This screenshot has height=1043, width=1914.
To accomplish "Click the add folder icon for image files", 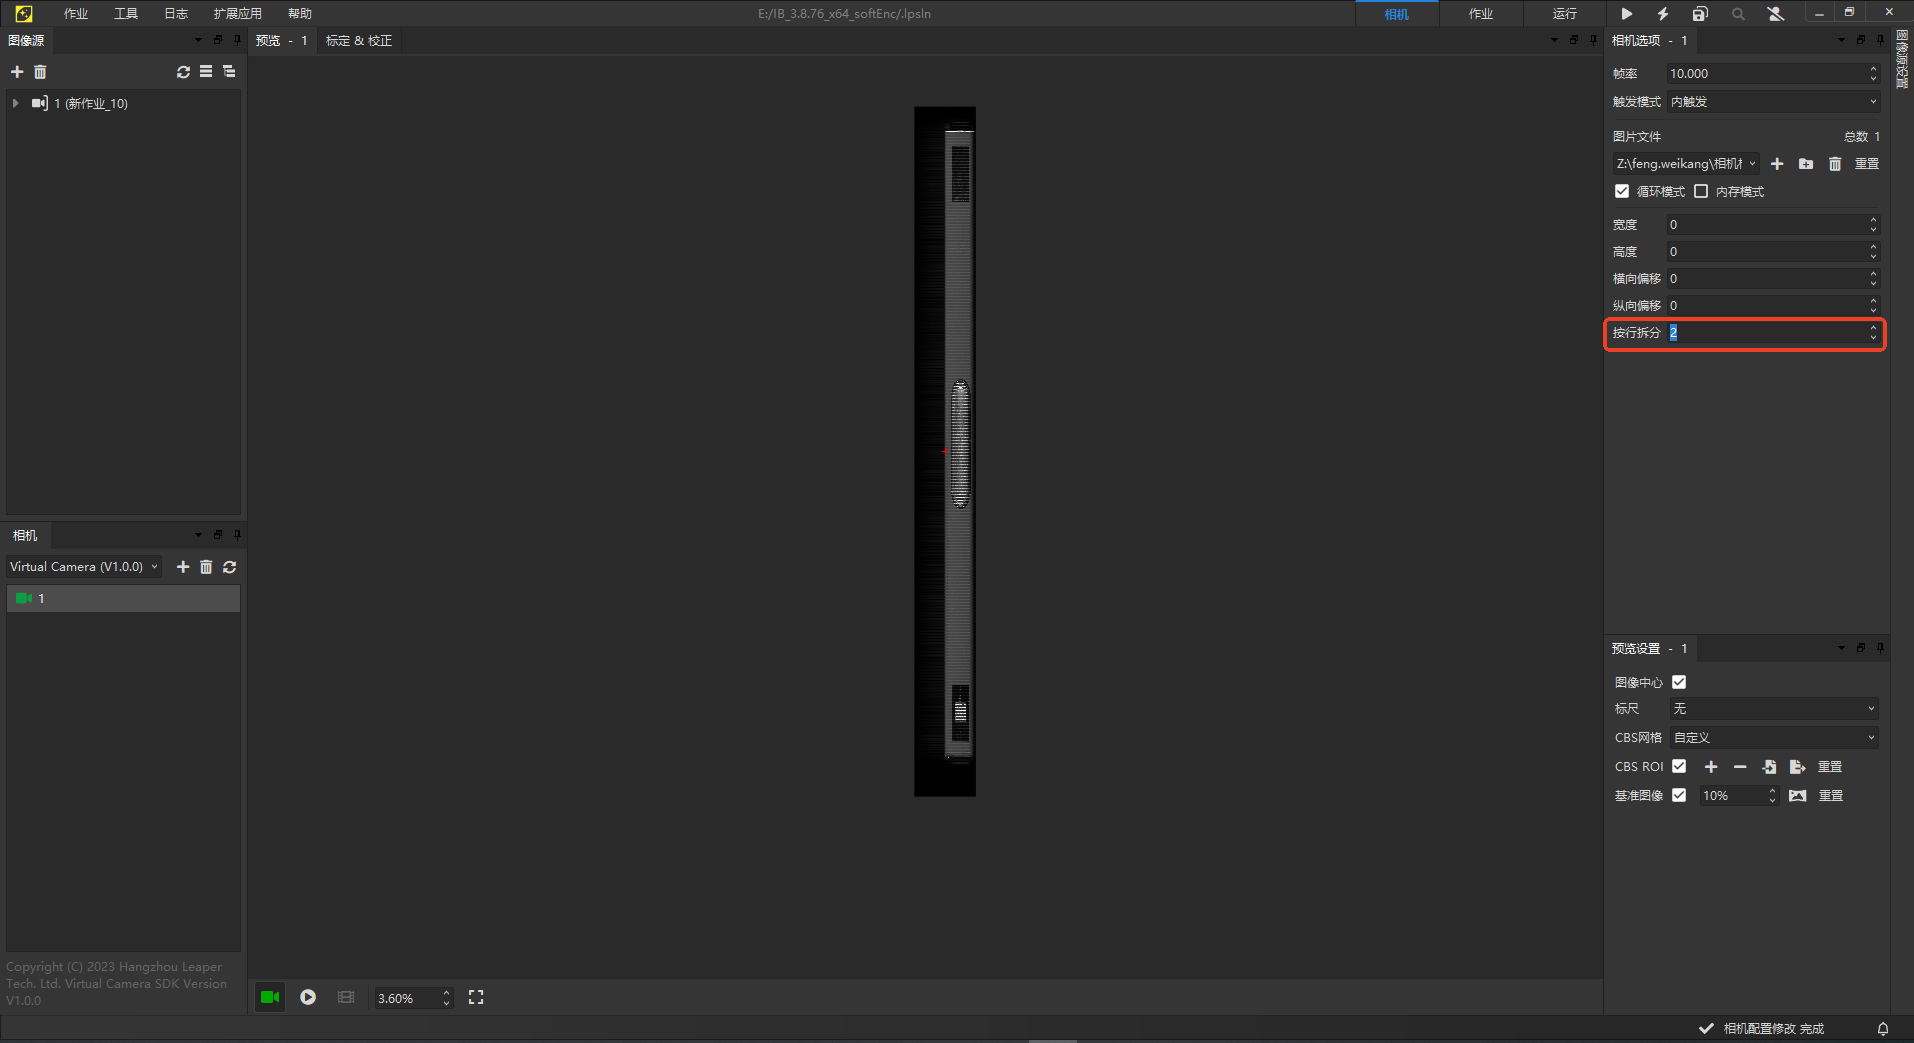I will coord(1806,164).
